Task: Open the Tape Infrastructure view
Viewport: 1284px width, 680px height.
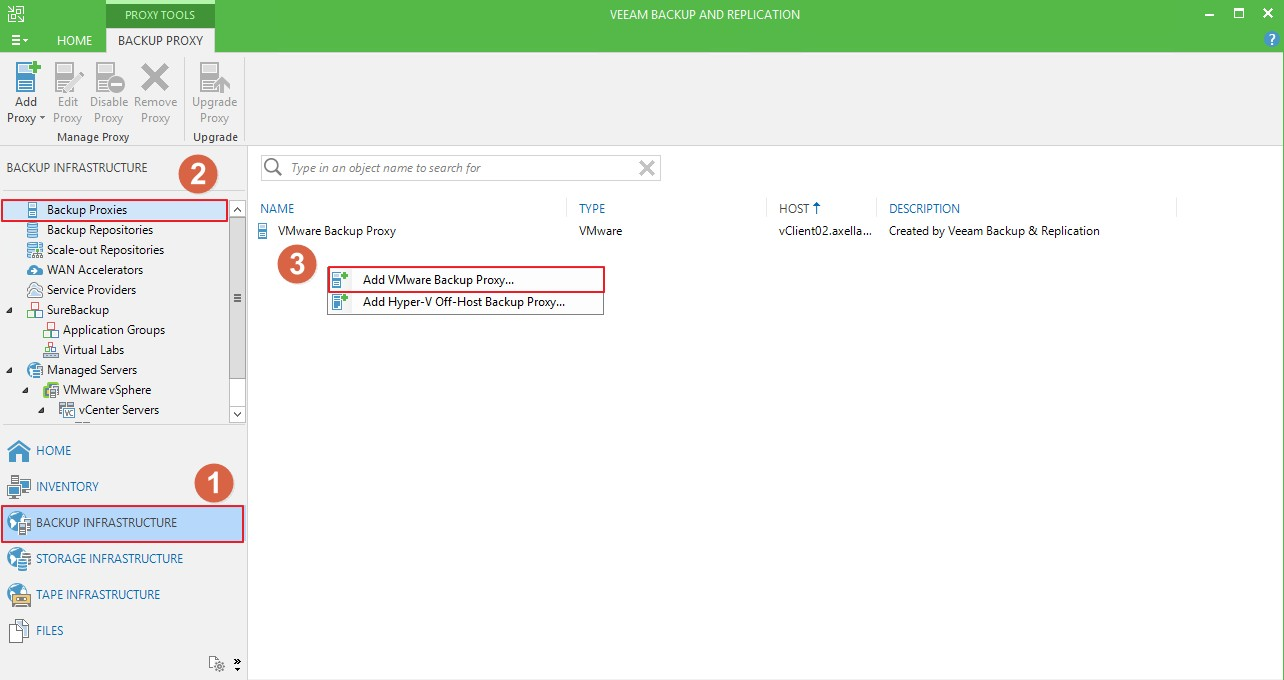Action: (x=98, y=595)
